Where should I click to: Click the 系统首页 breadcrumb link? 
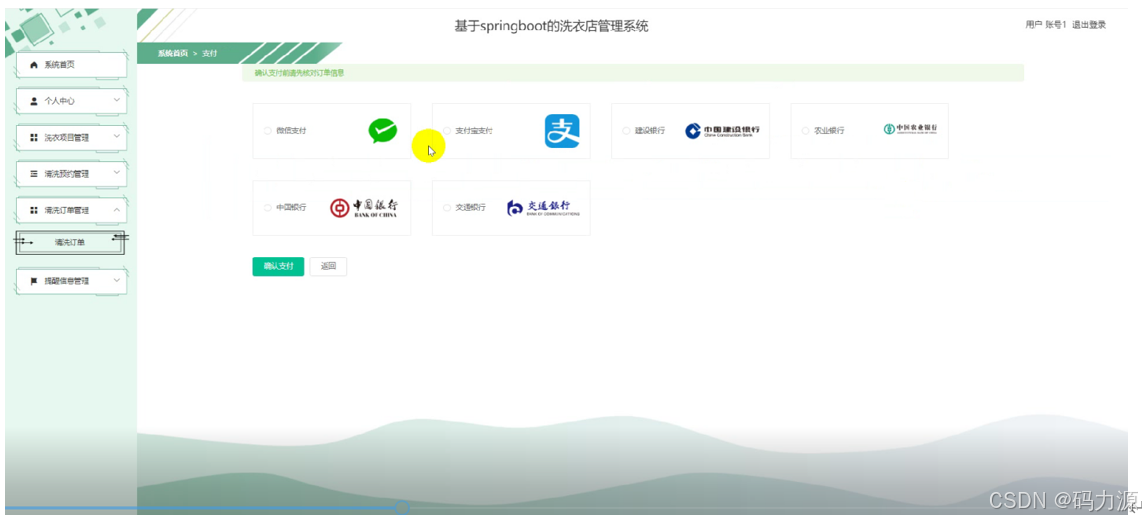(173, 53)
